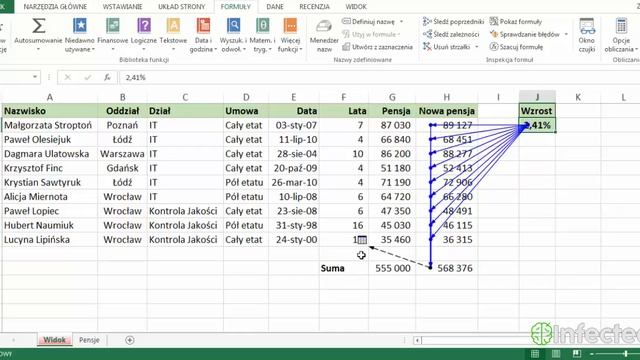Open DANE tab
640x360 pixels.
pyautogui.click(x=275, y=7)
